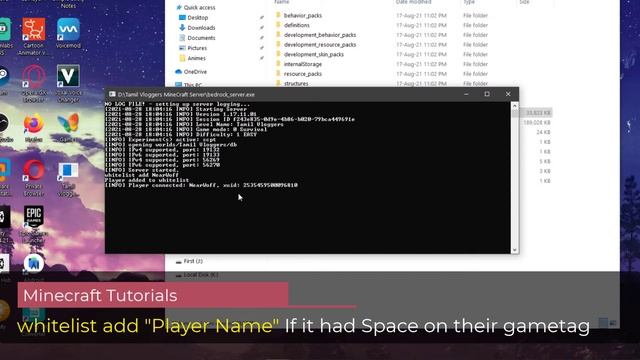This screenshot has width=640, height=360.
Task: Click the console scrollbar down arrow
Action: coord(514,249)
